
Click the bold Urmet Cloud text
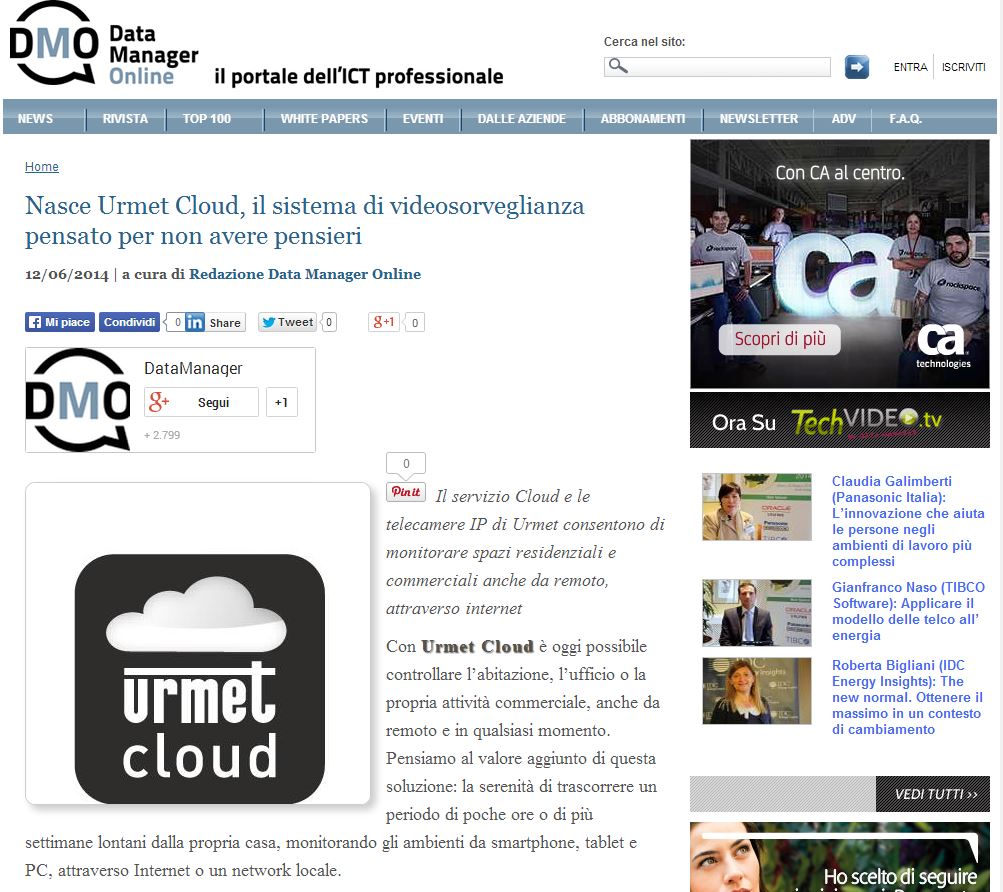point(477,646)
